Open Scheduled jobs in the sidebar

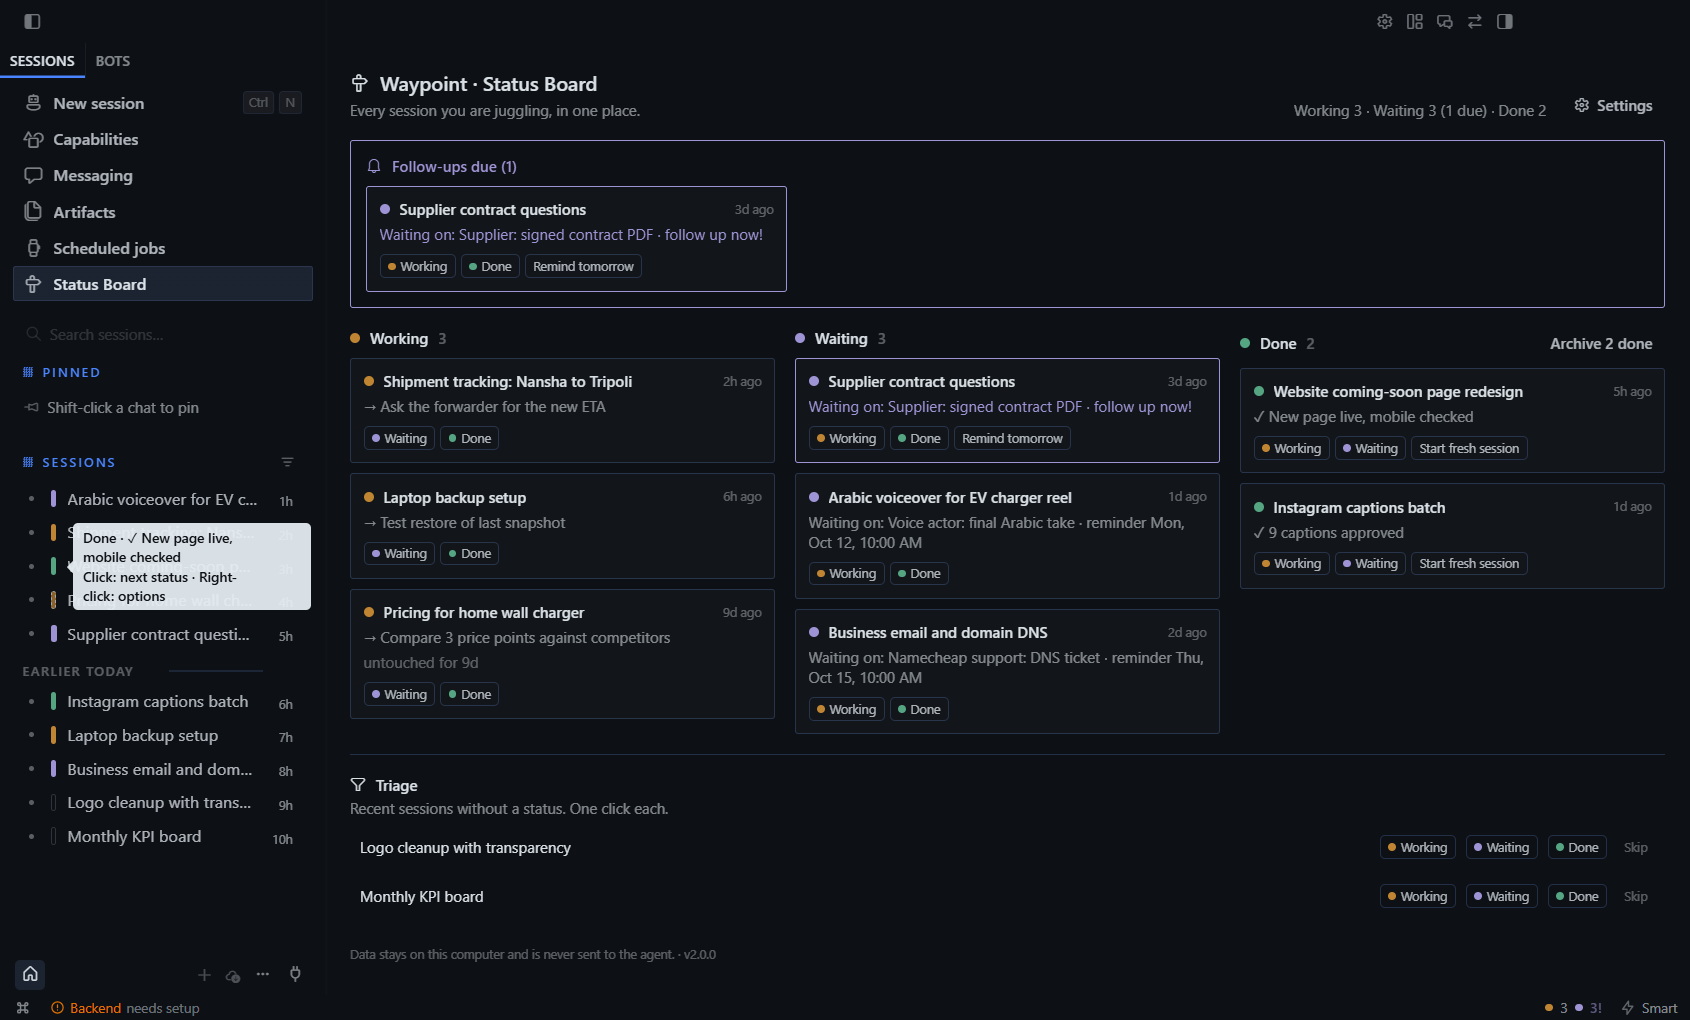click(163, 248)
